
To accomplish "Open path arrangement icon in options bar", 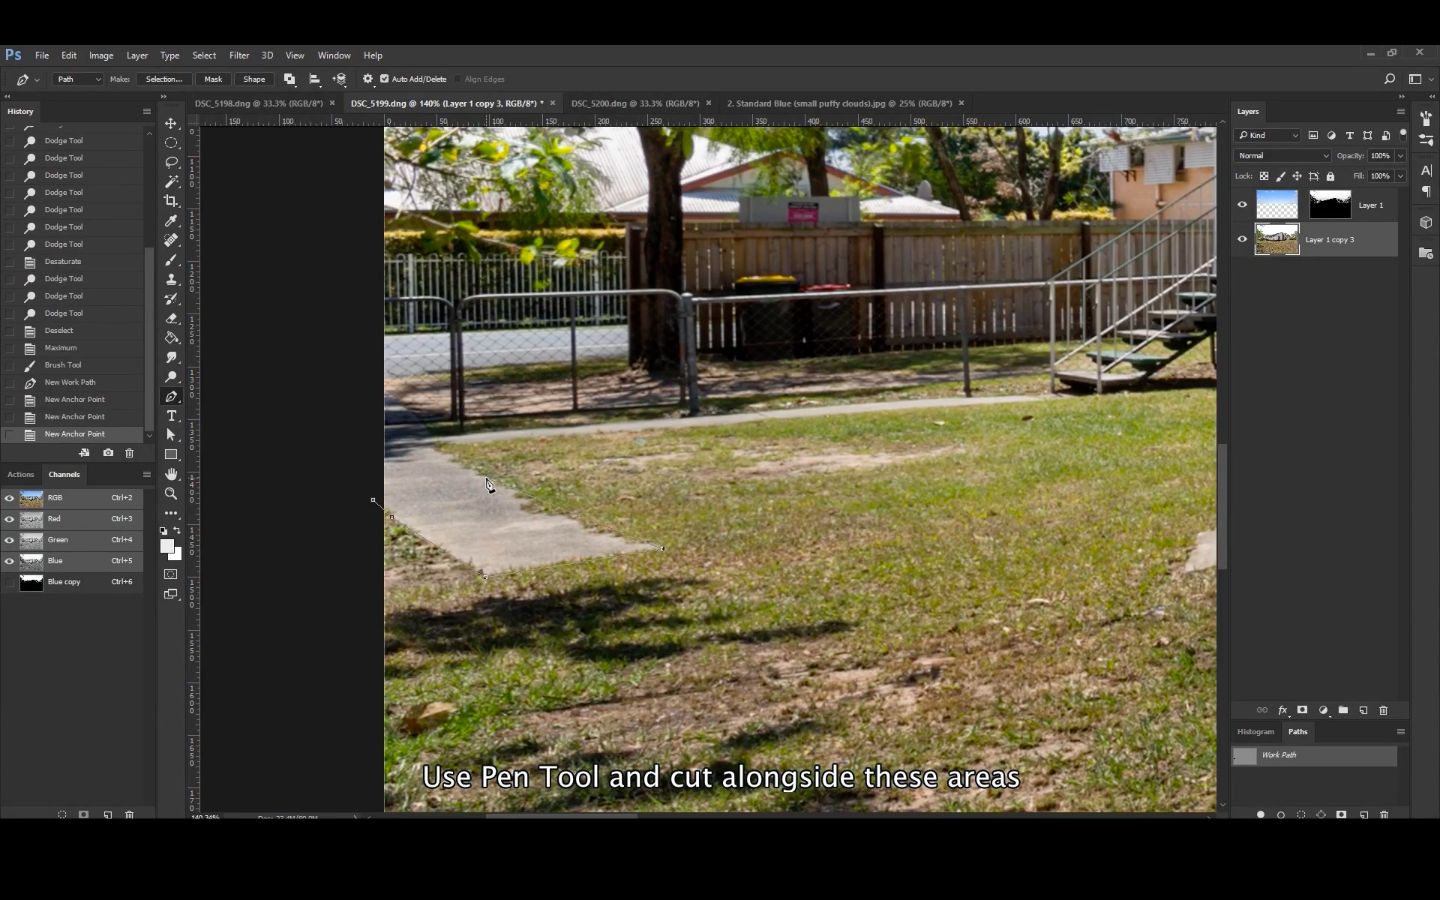I will [340, 79].
